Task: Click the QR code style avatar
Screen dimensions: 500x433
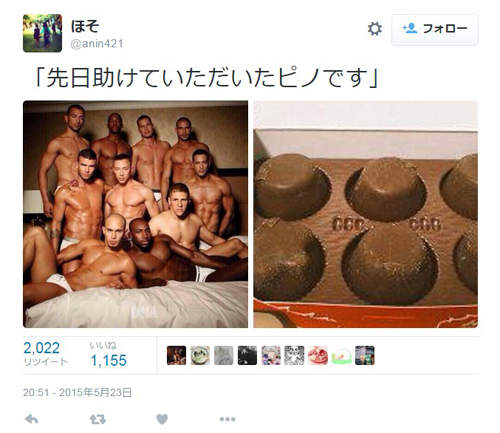Action: click(294, 355)
